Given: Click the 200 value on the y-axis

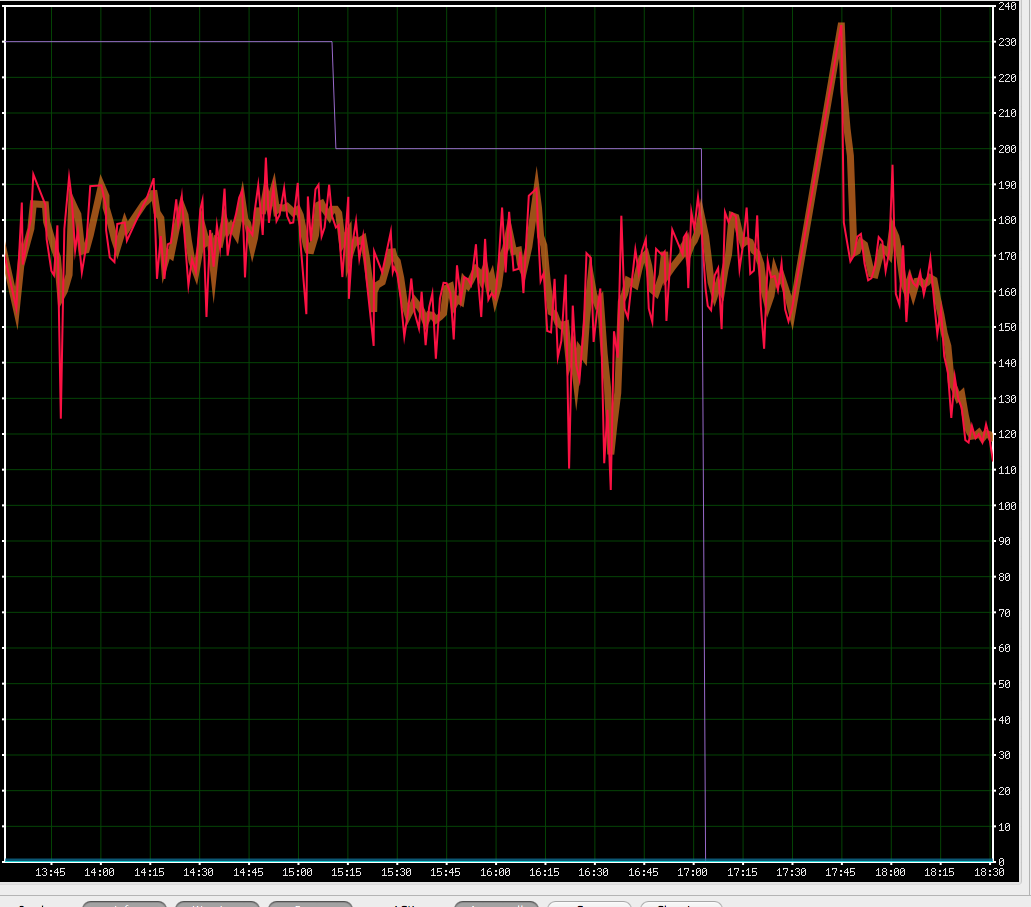Looking at the screenshot, I should click(1007, 149).
